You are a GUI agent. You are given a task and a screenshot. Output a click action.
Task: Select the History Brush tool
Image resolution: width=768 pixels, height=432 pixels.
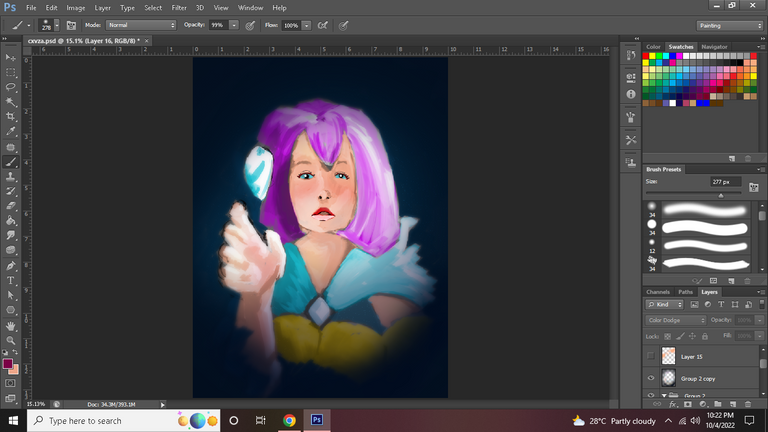[10, 191]
